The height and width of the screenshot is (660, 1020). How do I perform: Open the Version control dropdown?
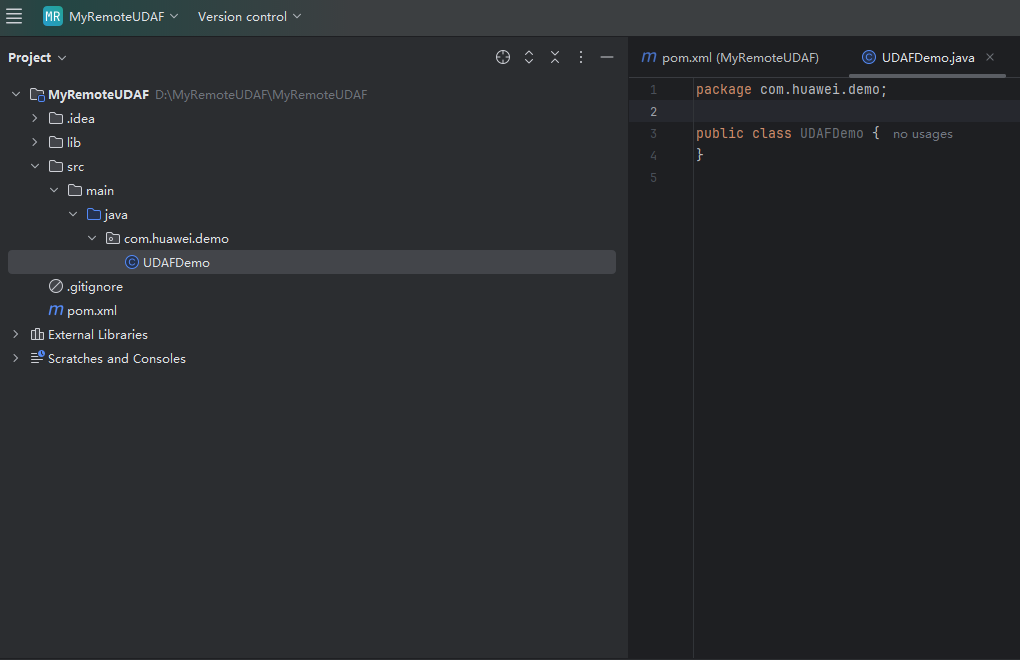coord(249,16)
